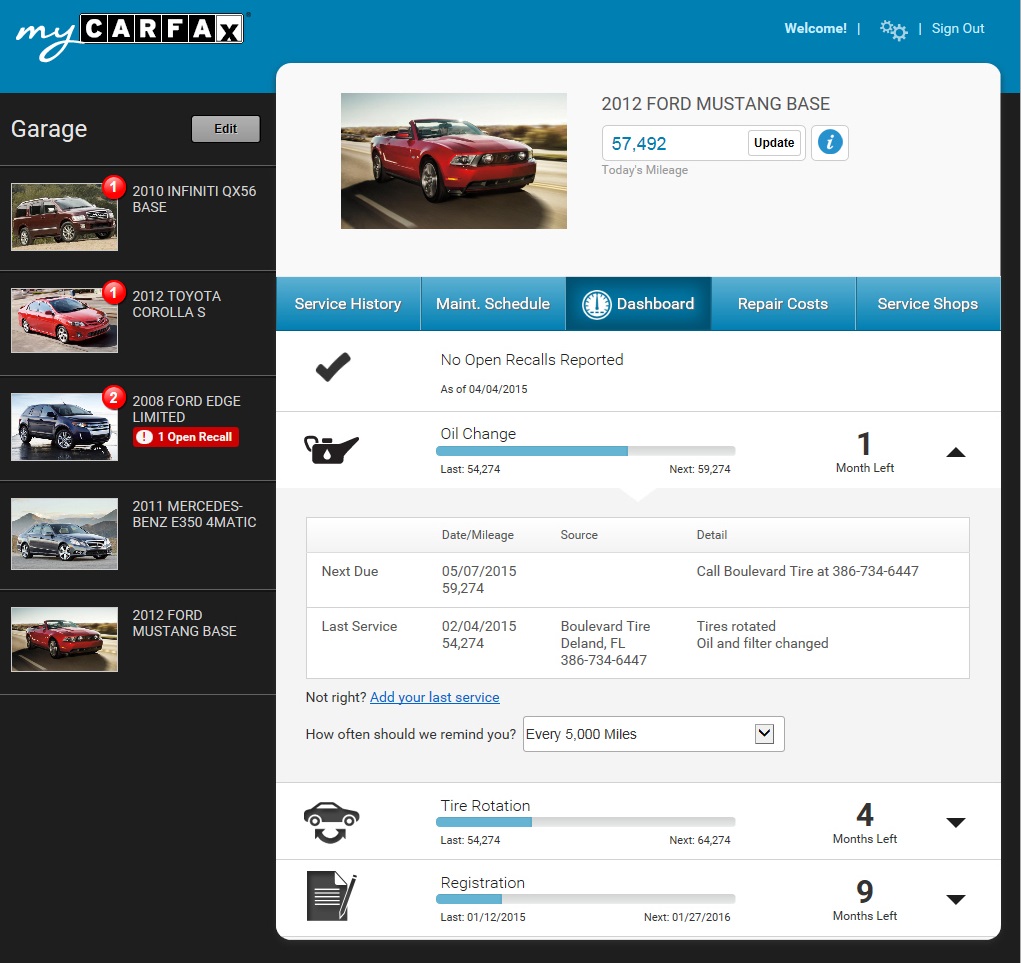Click the registration document icon
The width and height of the screenshot is (1021, 963).
pyautogui.click(x=331, y=895)
